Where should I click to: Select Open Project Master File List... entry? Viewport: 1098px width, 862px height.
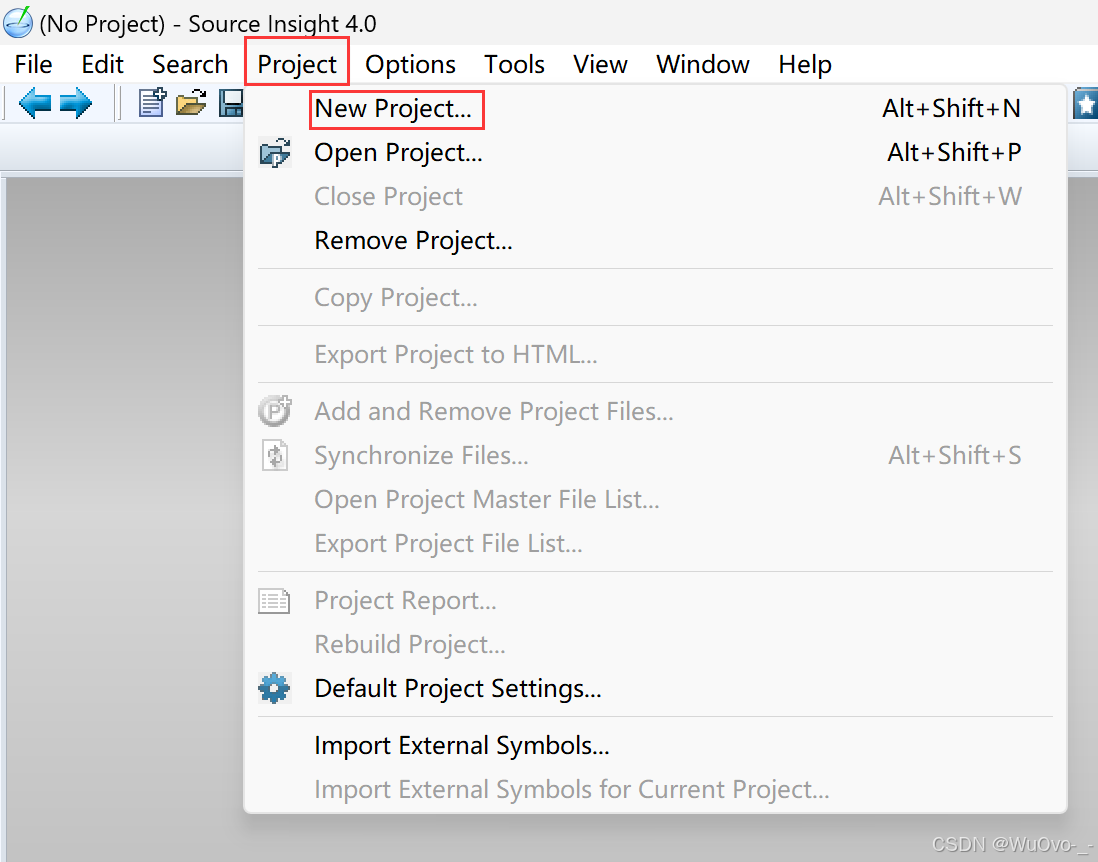point(655,499)
